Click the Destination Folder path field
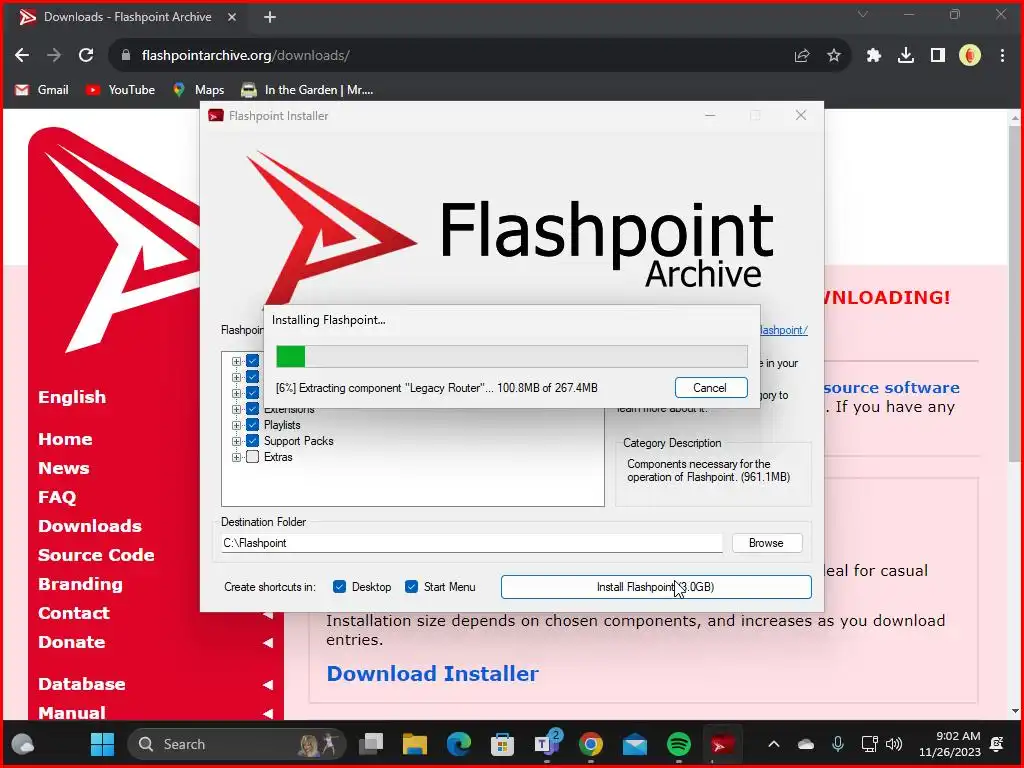This screenshot has height=768, width=1024. click(472, 543)
